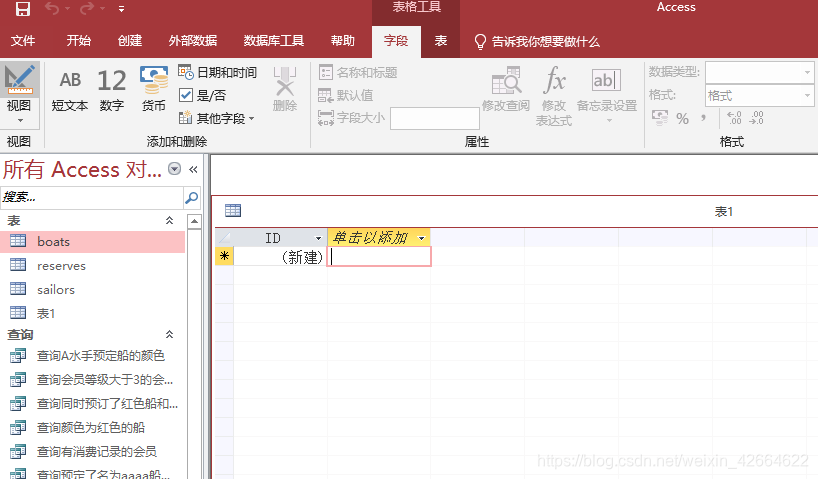This screenshot has height=479, width=818.
Task: Click the (新建) ID cell
Action: 280,256
